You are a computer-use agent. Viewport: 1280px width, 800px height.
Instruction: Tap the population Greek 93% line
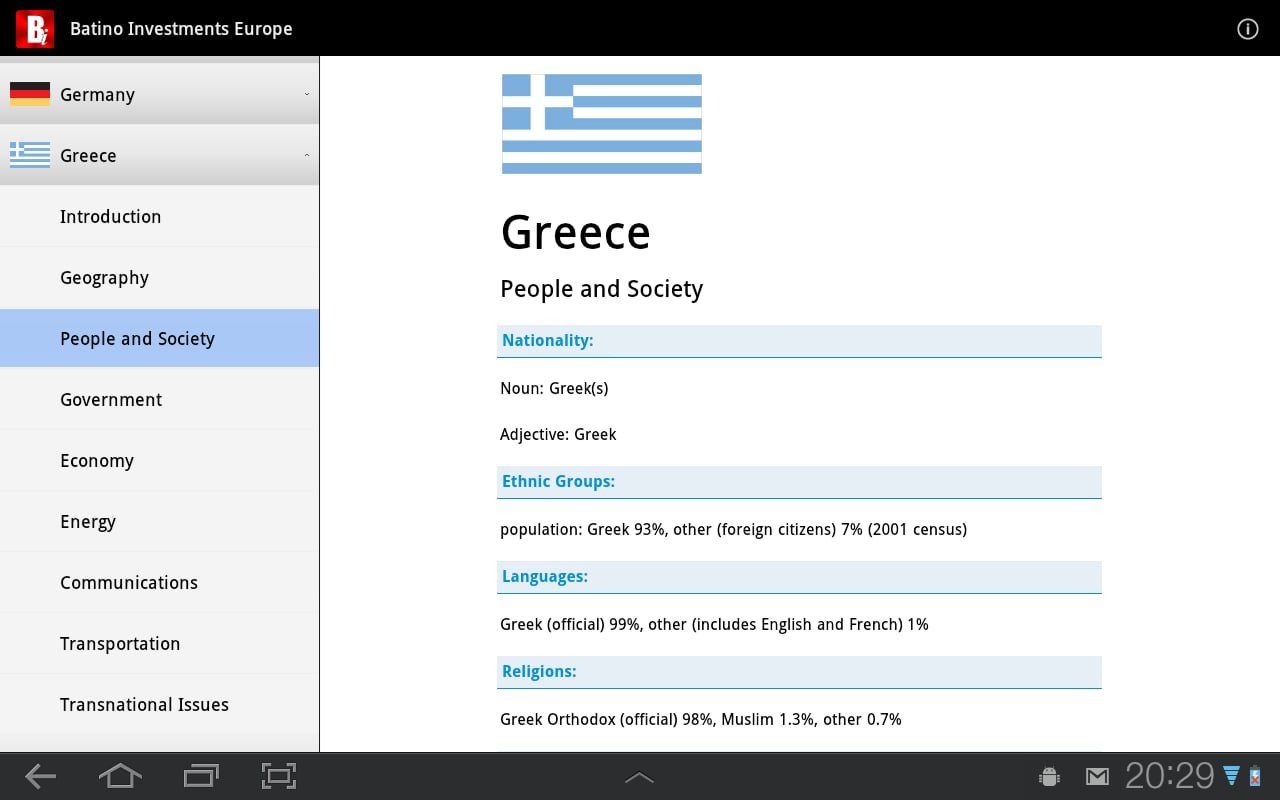point(733,530)
